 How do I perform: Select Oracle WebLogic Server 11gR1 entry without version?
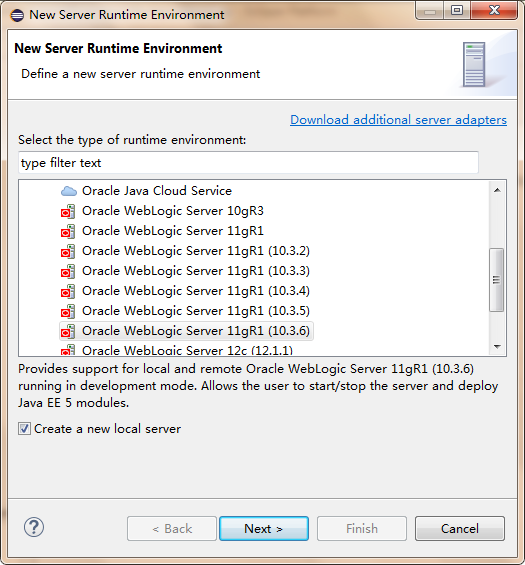click(173, 231)
